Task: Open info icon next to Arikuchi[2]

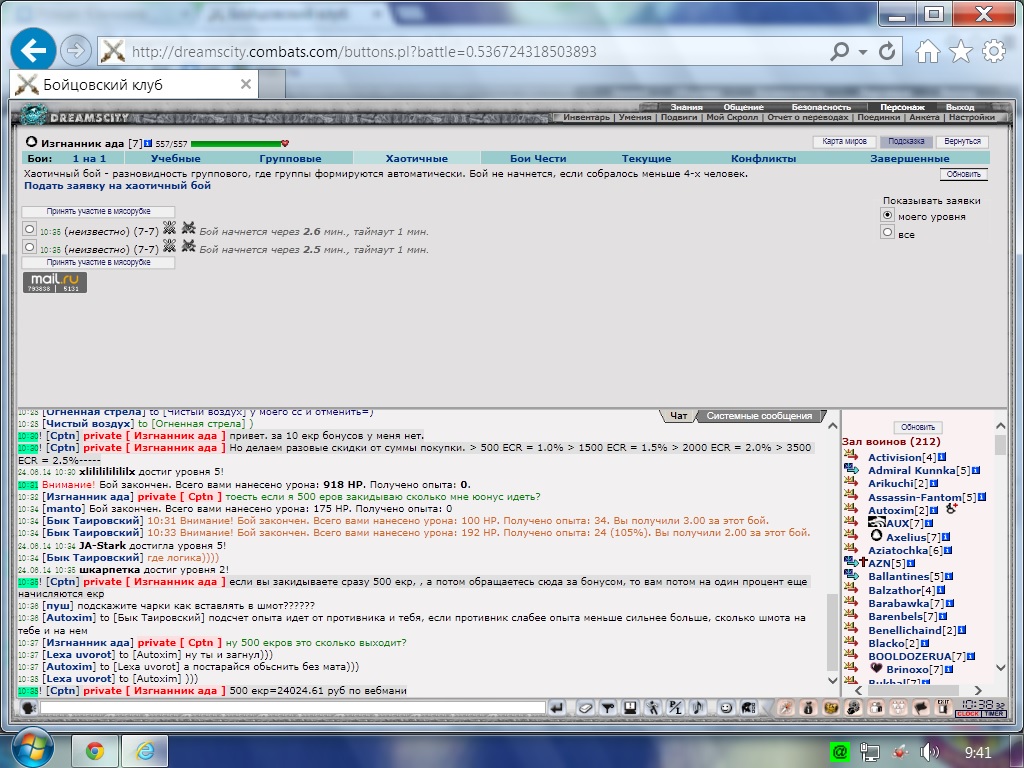Action: (934, 484)
